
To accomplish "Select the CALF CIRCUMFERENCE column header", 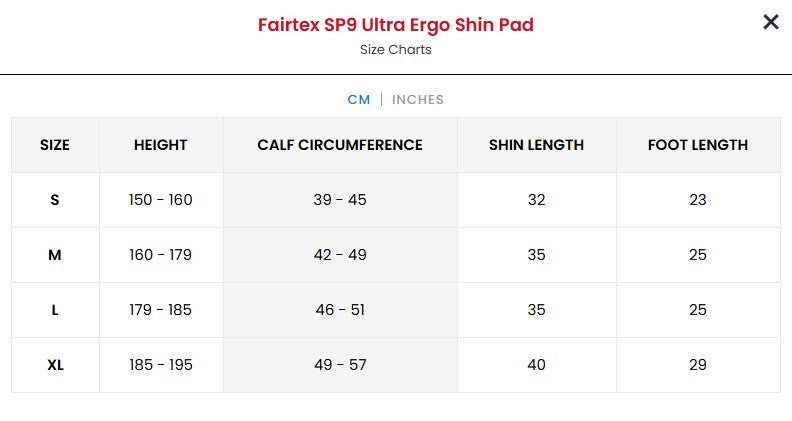I will (x=340, y=145).
